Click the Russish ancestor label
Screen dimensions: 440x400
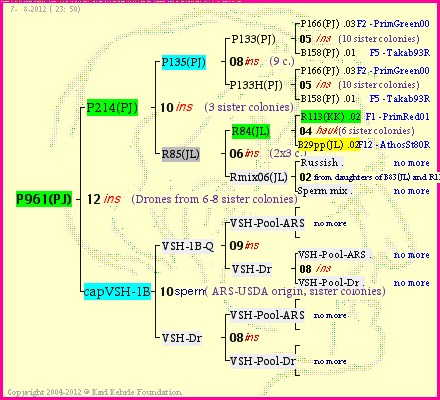click(322, 163)
